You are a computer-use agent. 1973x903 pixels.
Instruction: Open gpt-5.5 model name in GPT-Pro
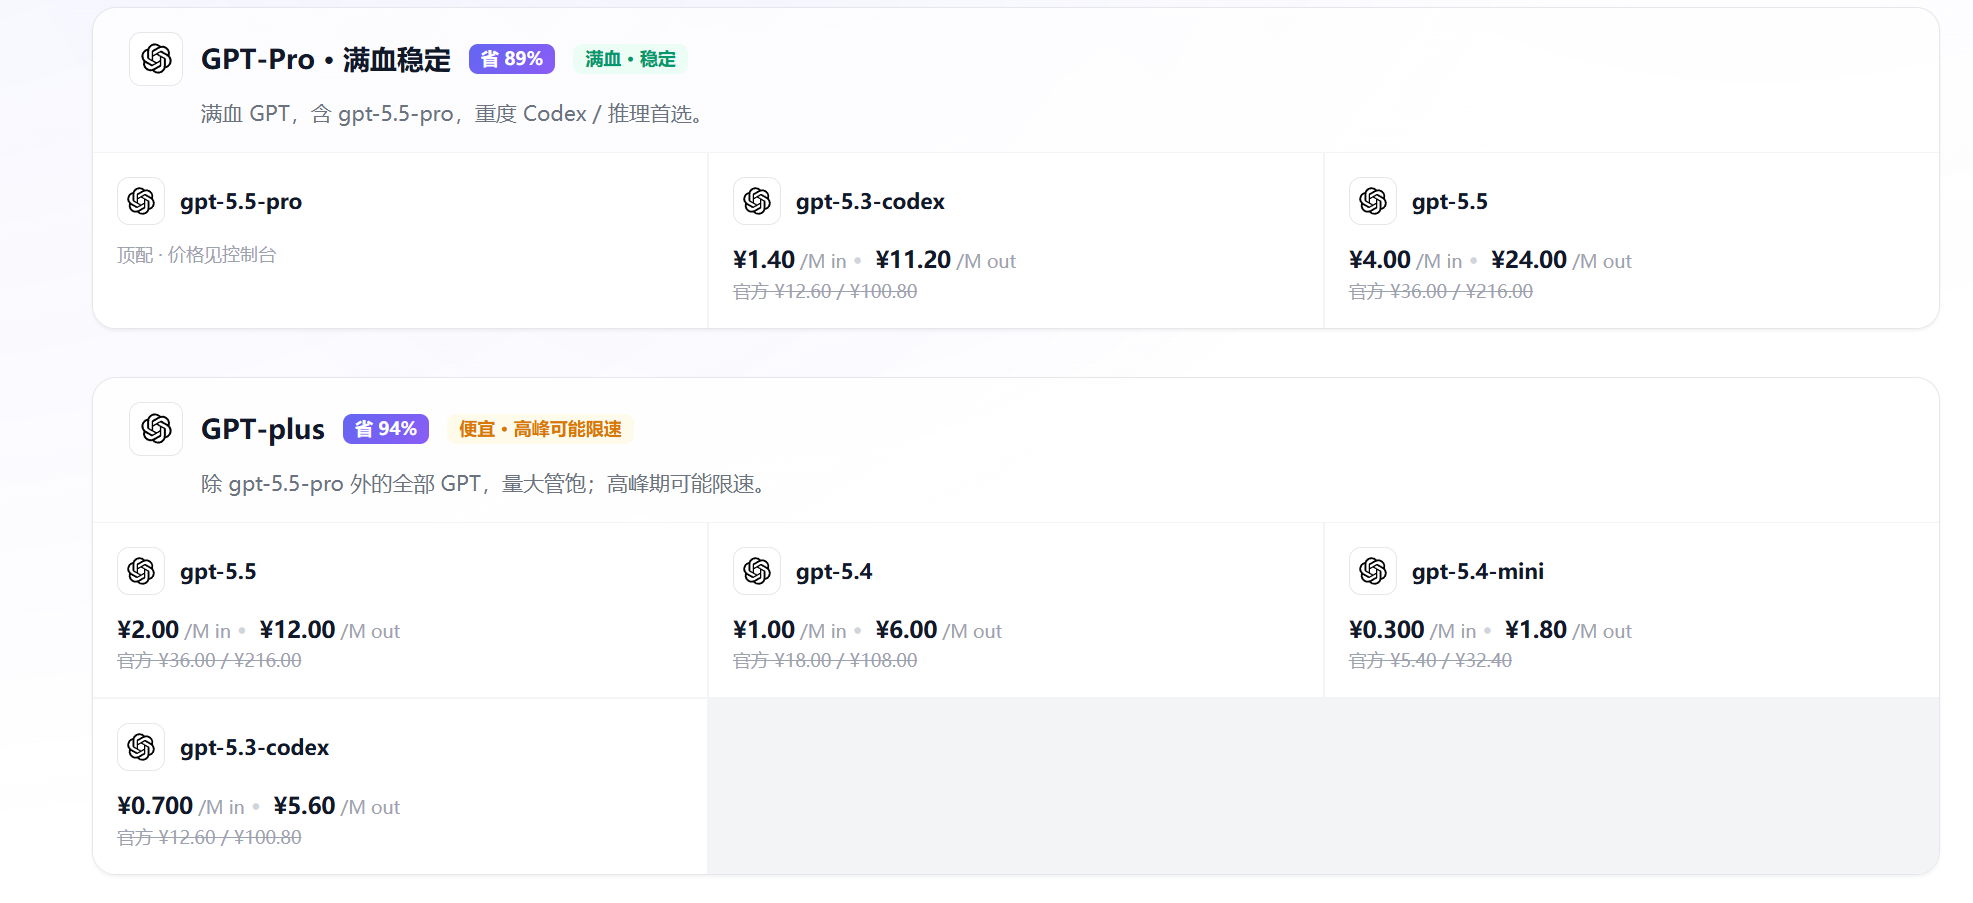coord(1450,202)
